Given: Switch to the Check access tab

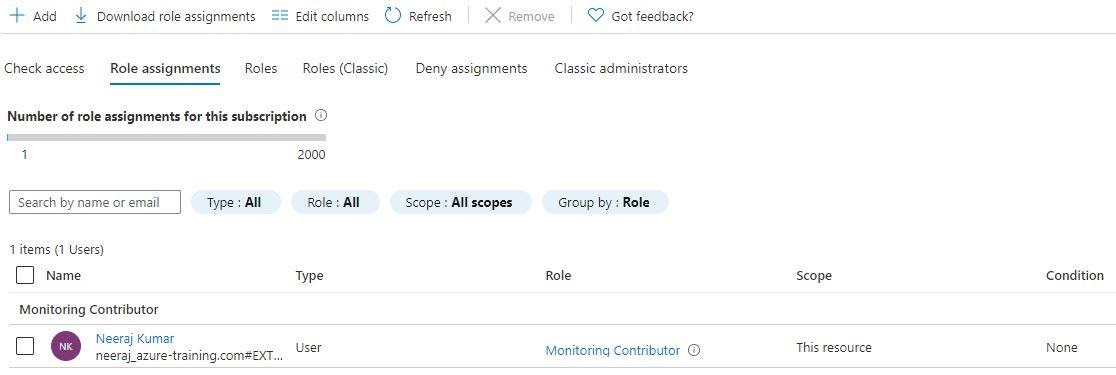Looking at the screenshot, I should pyautogui.click(x=44, y=68).
